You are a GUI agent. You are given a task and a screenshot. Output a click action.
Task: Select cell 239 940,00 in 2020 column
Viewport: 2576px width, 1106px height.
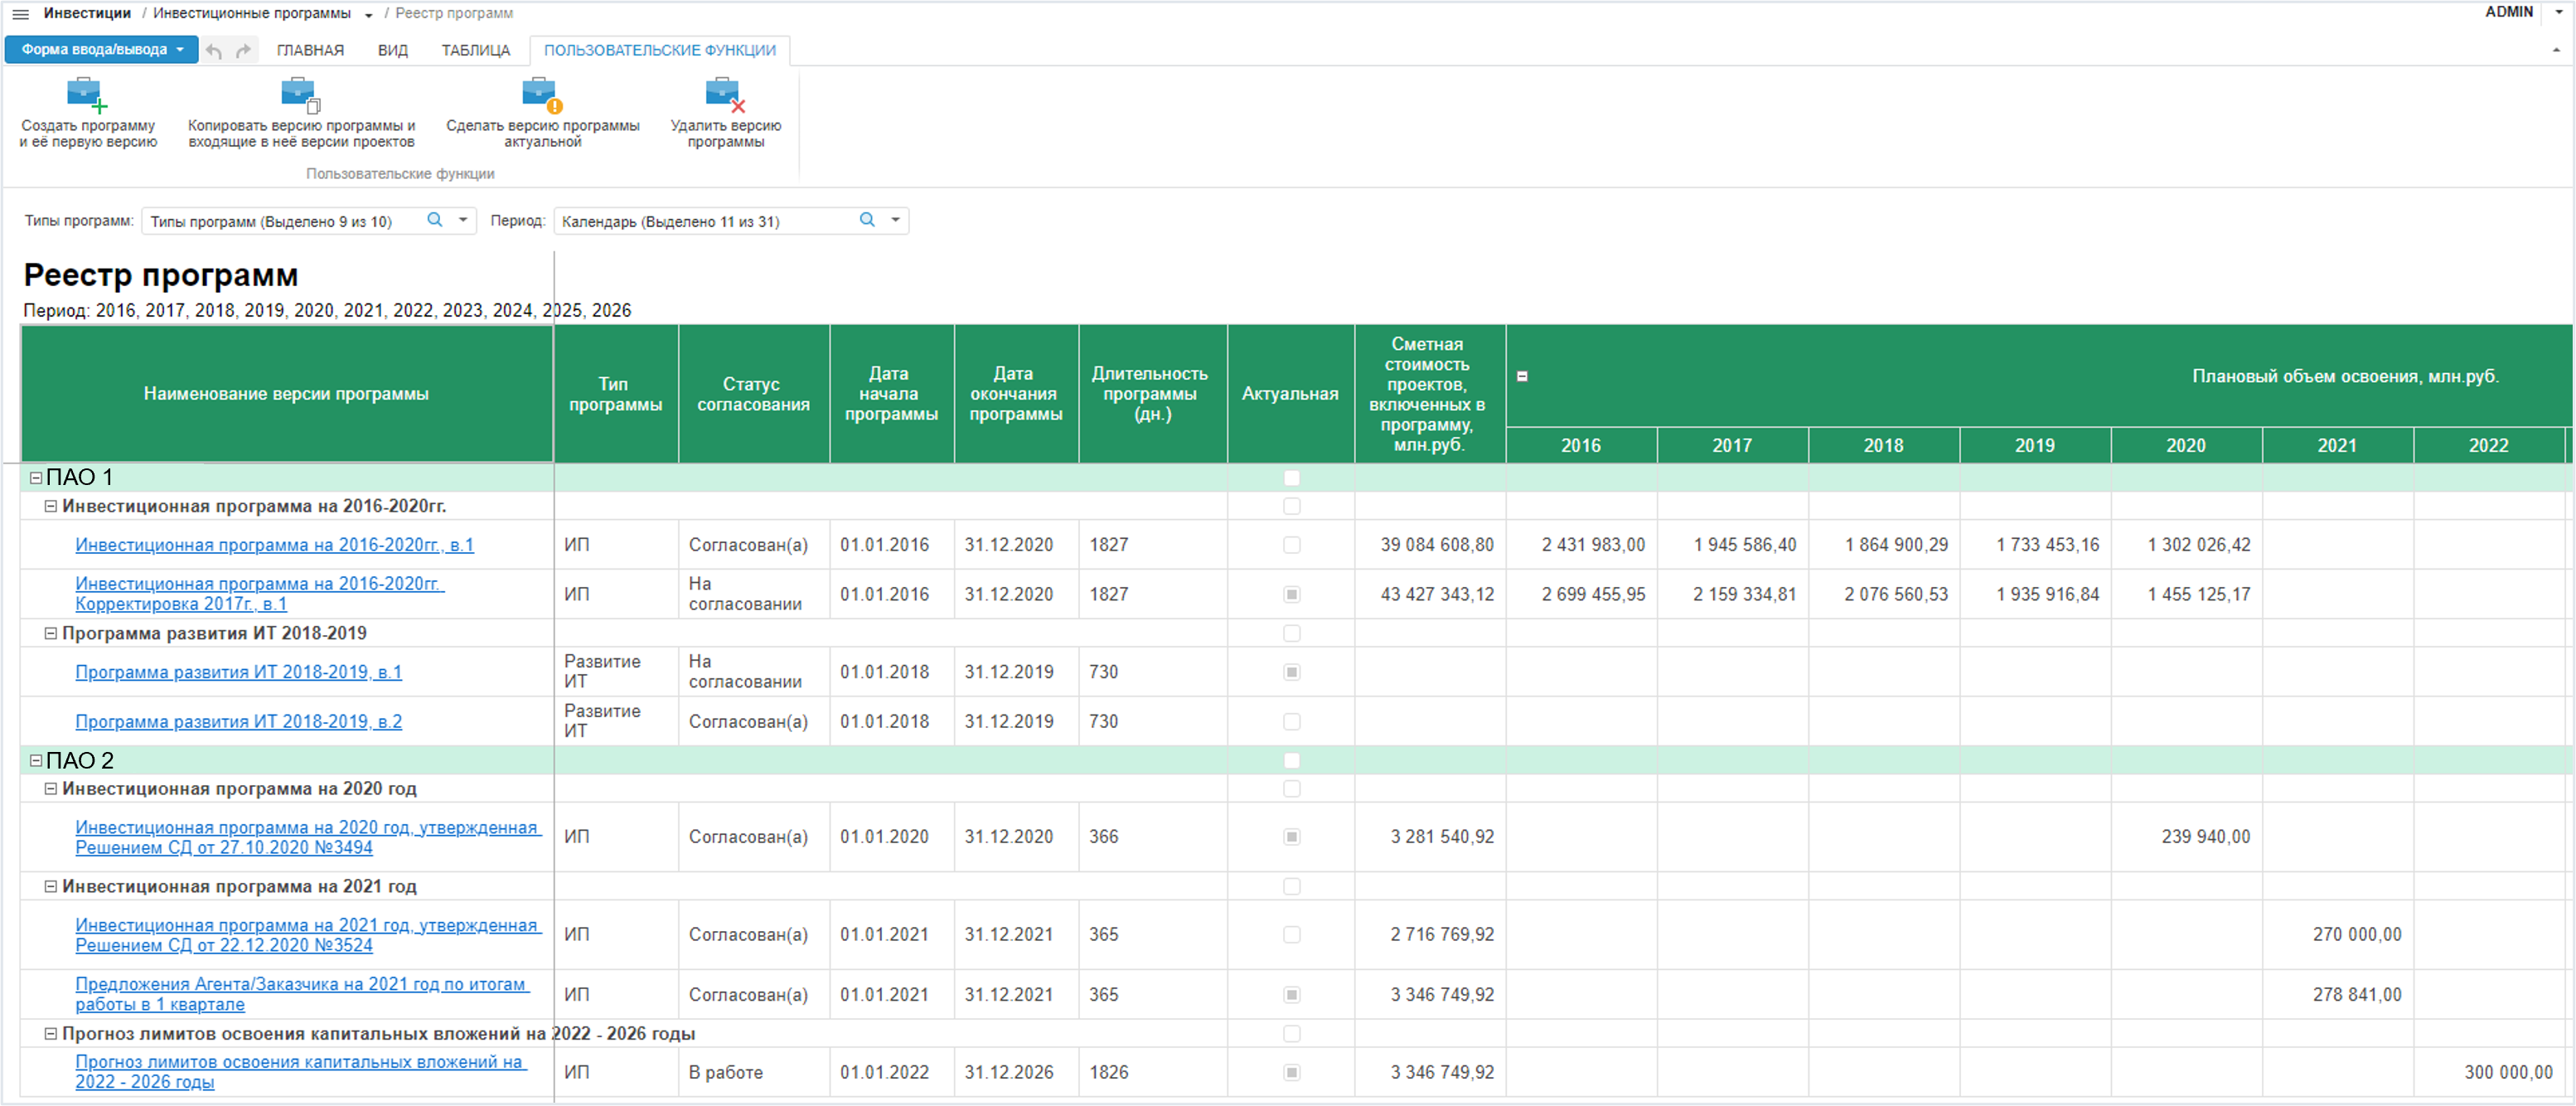(2186, 837)
